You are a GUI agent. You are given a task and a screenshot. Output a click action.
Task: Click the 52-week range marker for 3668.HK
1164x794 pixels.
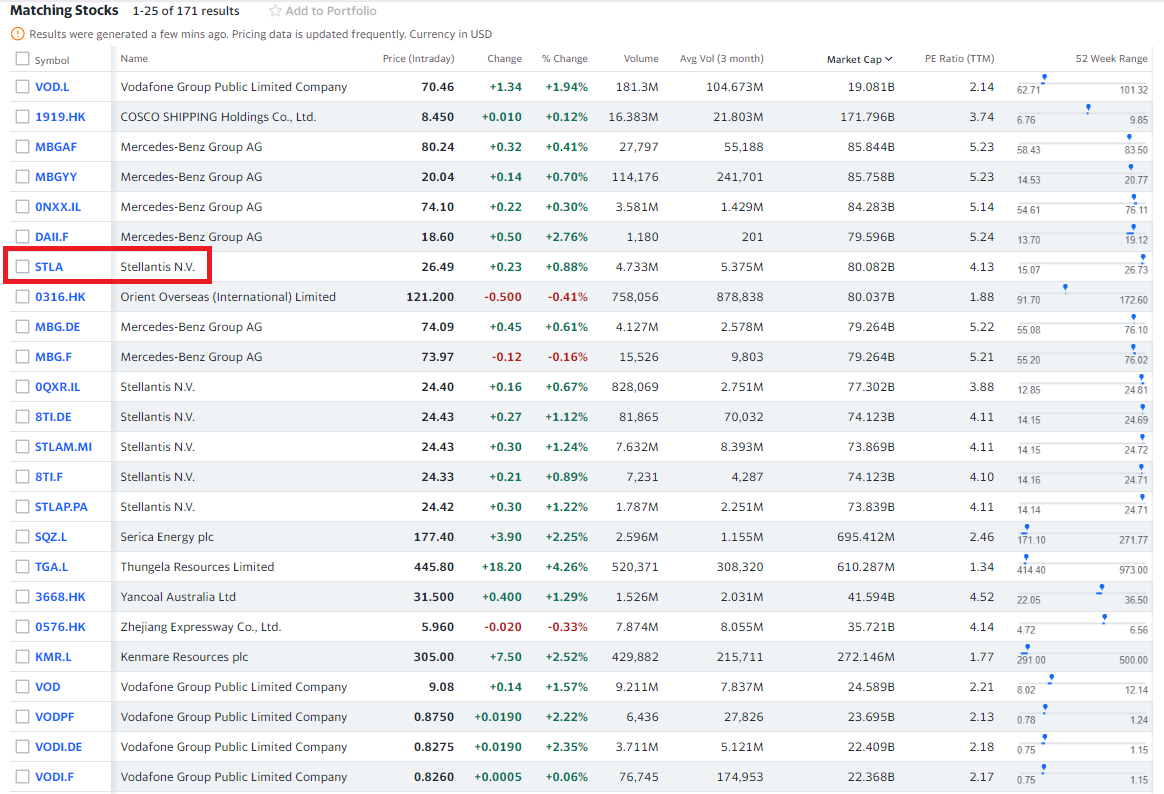coord(1101,588)
